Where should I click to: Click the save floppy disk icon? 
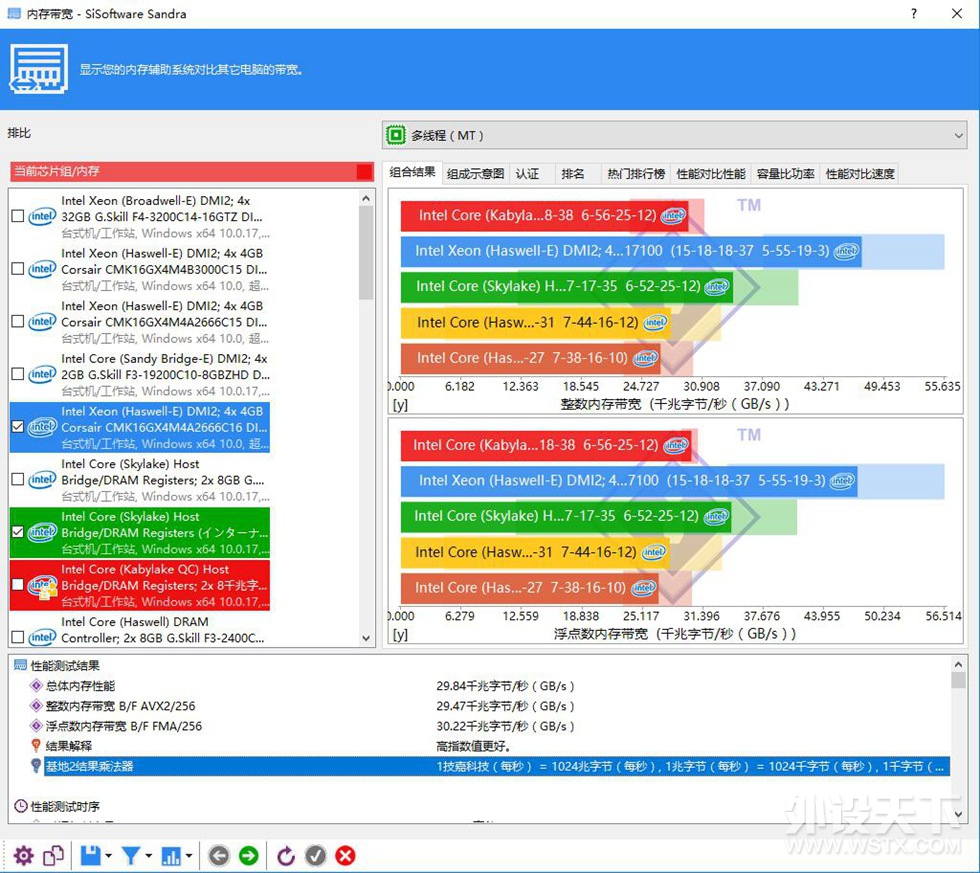pyautogui.click(x=91, y=856)
